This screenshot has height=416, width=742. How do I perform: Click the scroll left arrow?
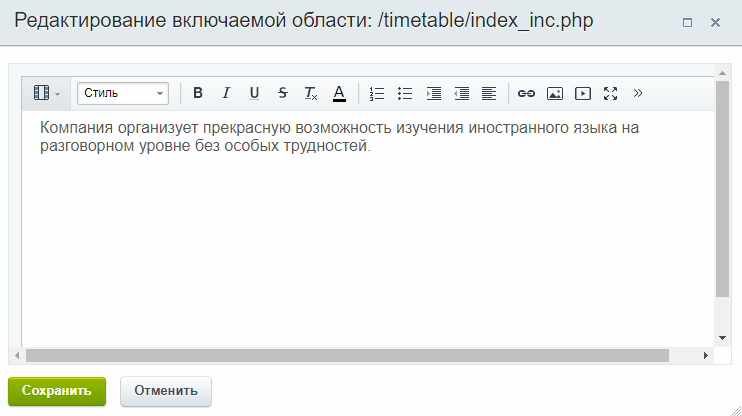point(17,355)
